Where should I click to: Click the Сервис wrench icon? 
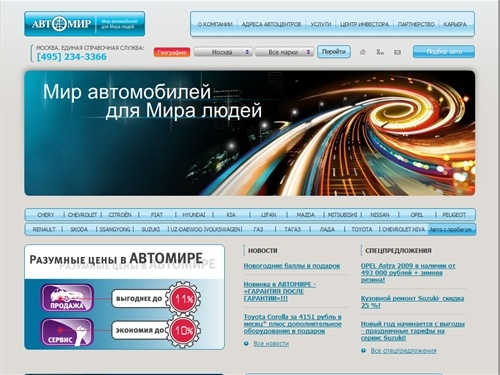[67, 332]
